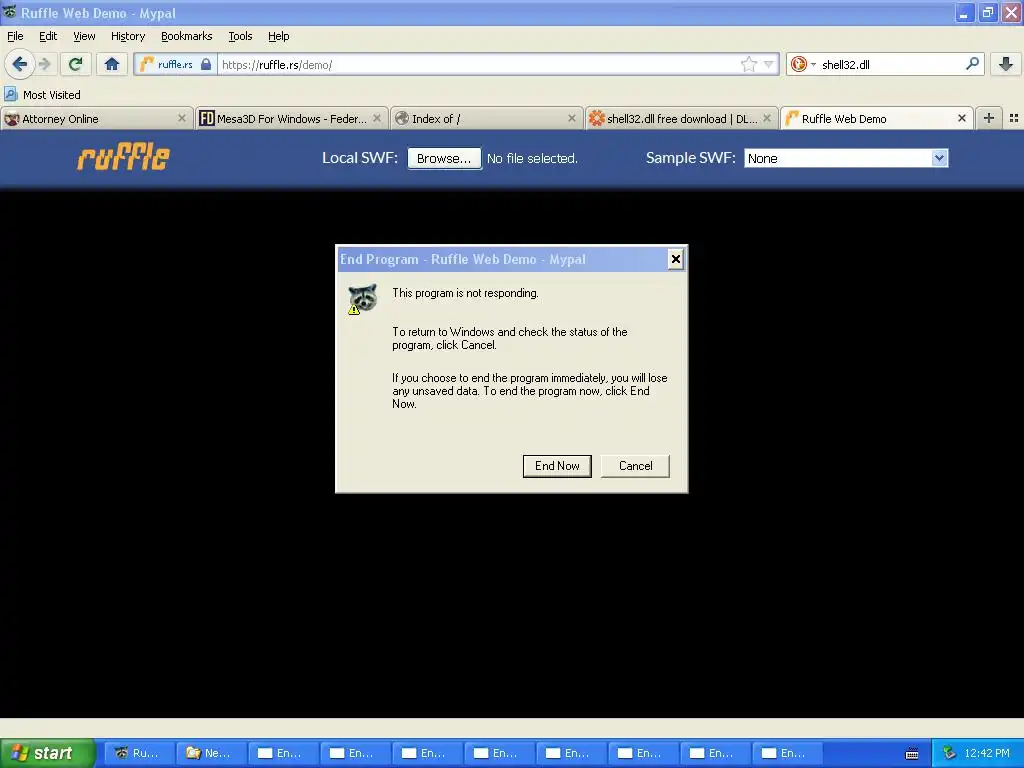The image size is (1024, 768).
Task: Go to the Home page icon
Action: (x=112, y=64)
